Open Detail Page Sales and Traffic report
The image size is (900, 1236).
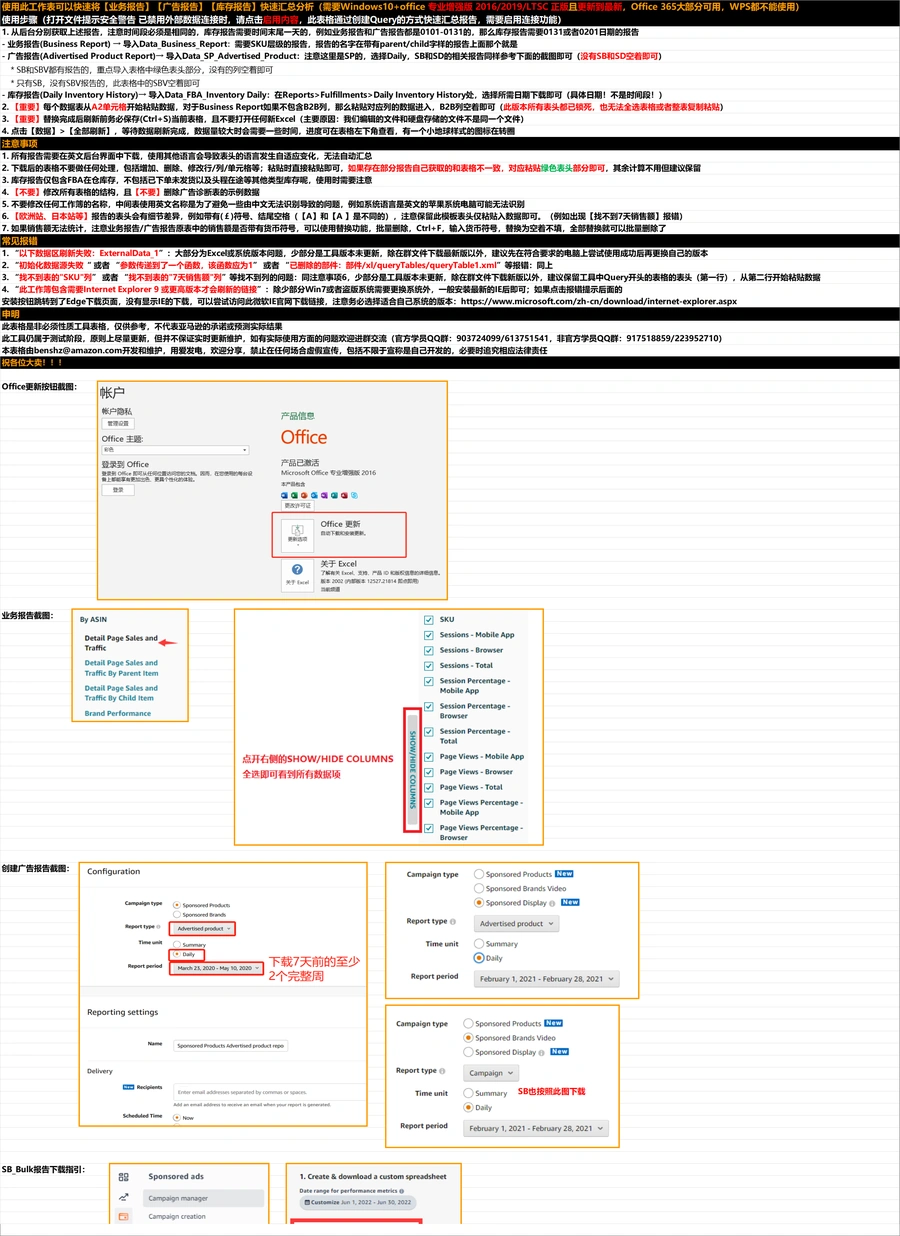coord(121,643)
